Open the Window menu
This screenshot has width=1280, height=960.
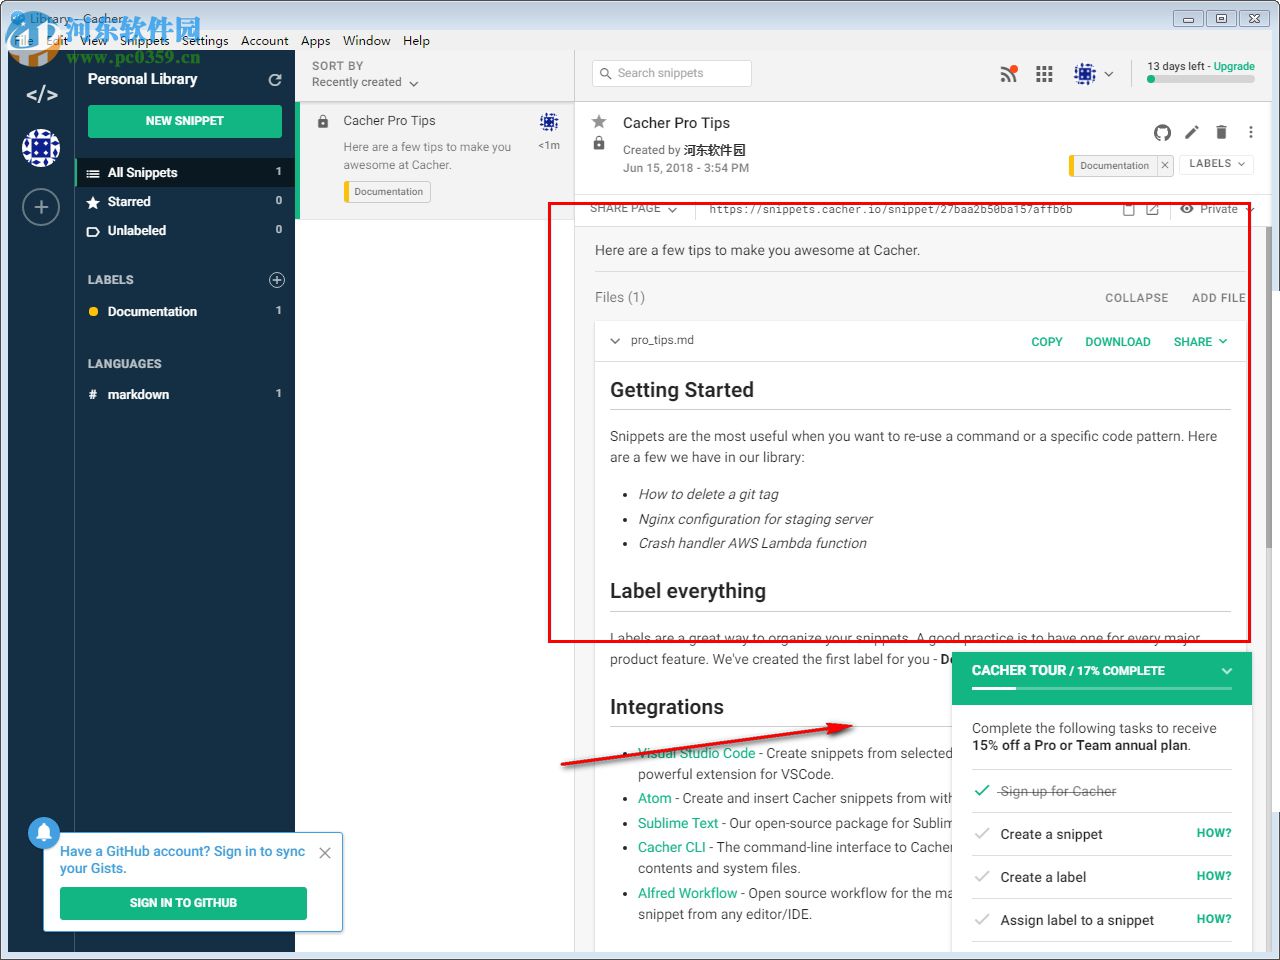(x=366, y=41)
